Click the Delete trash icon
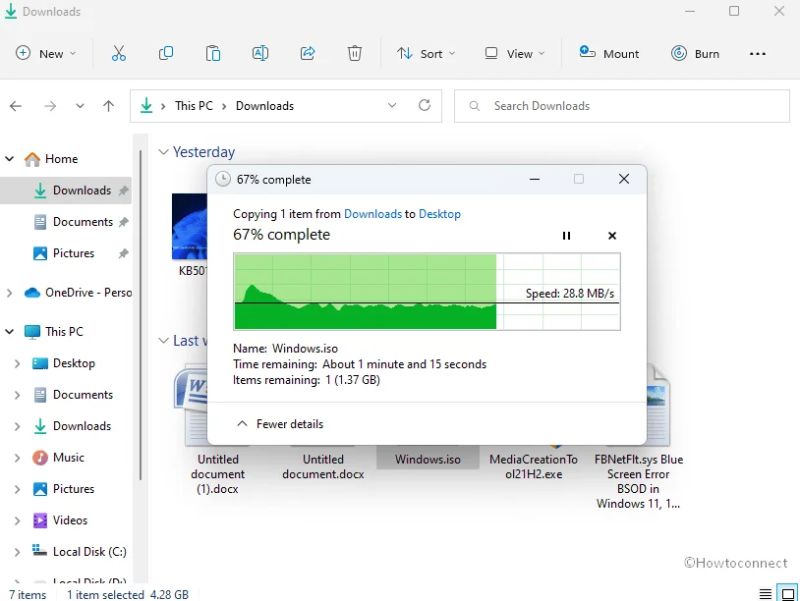 [355, 53]
